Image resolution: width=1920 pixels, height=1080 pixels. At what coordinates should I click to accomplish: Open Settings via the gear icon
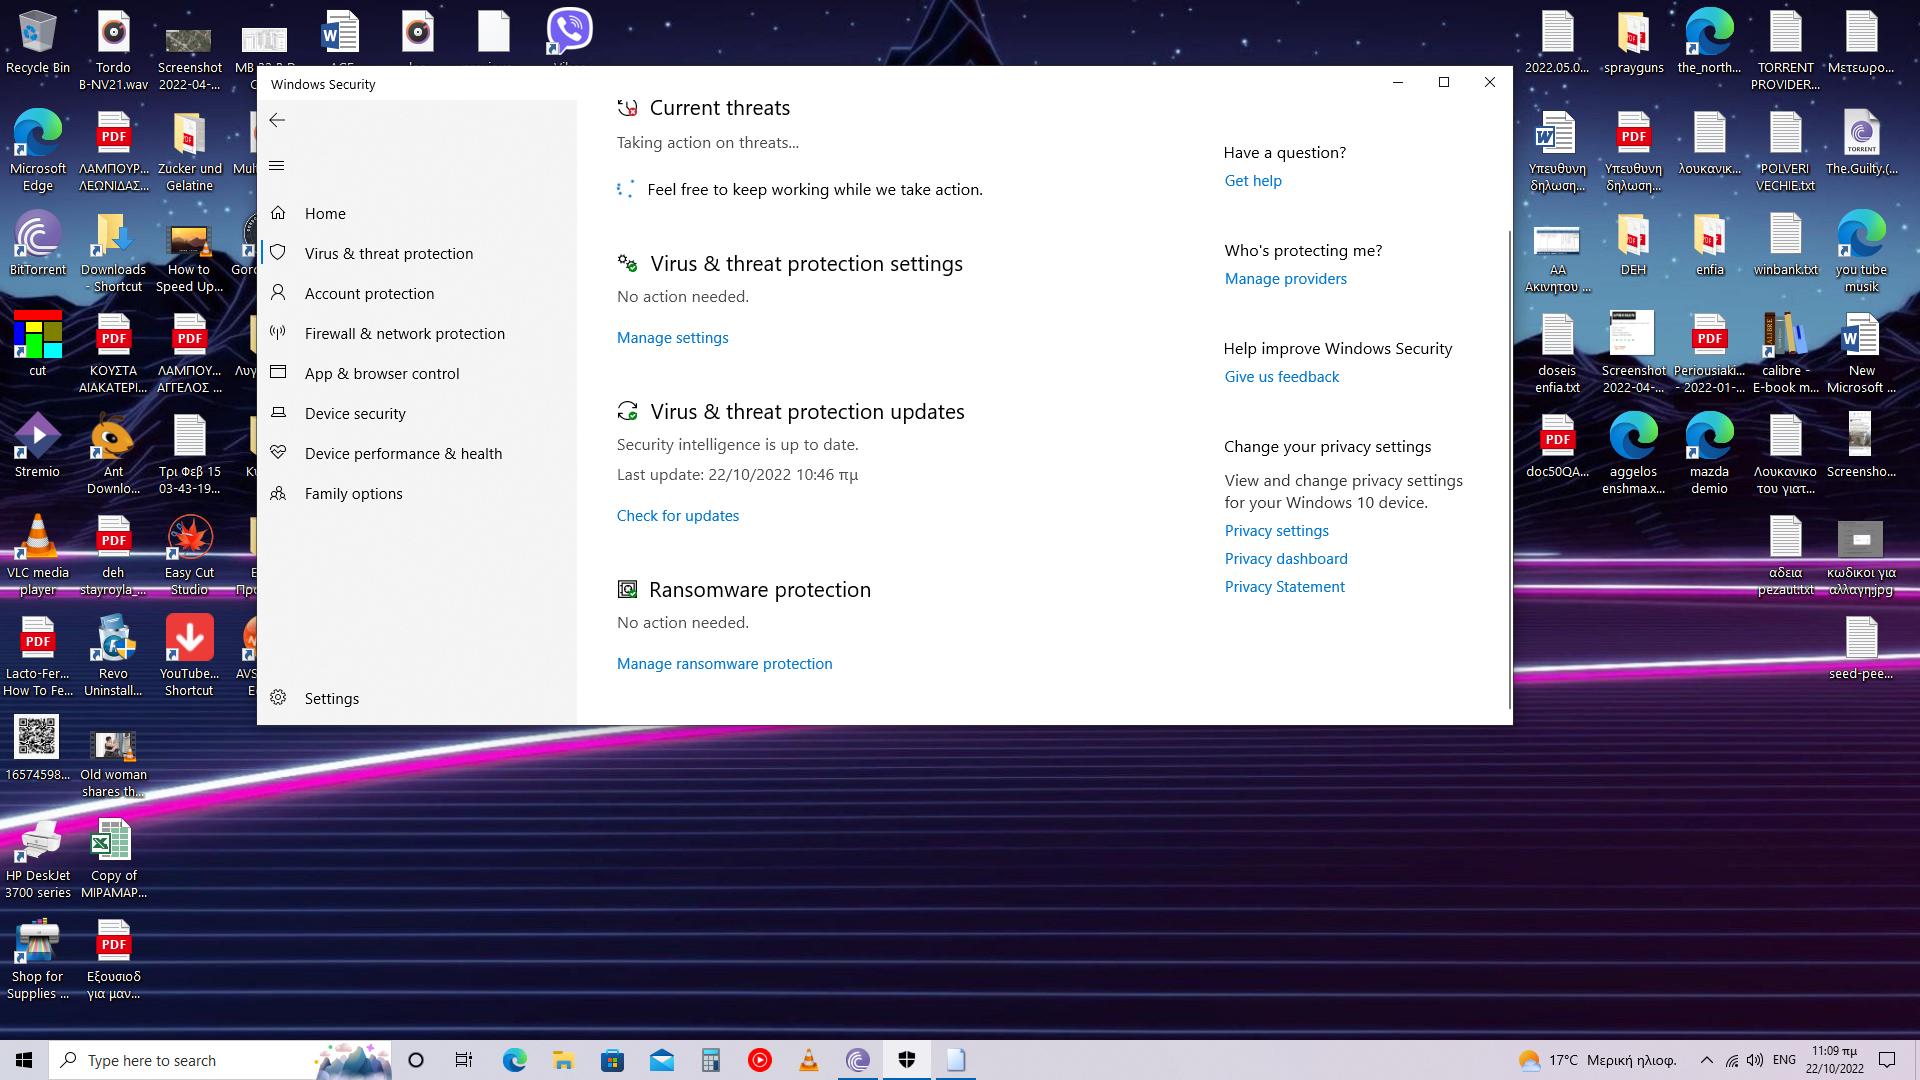coord(278,698)
